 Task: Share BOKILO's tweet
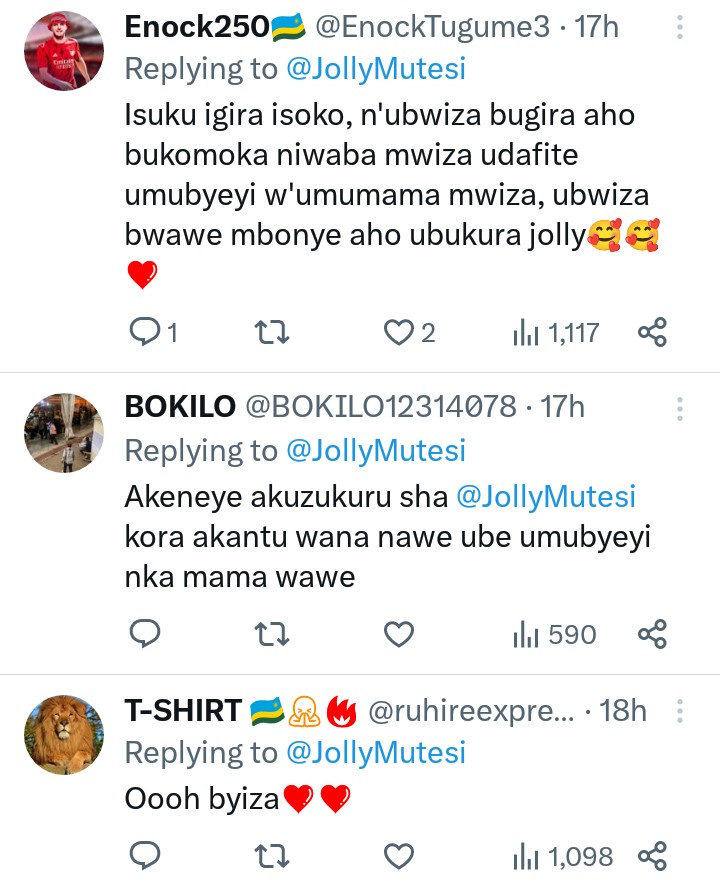(x=652, y=634)
